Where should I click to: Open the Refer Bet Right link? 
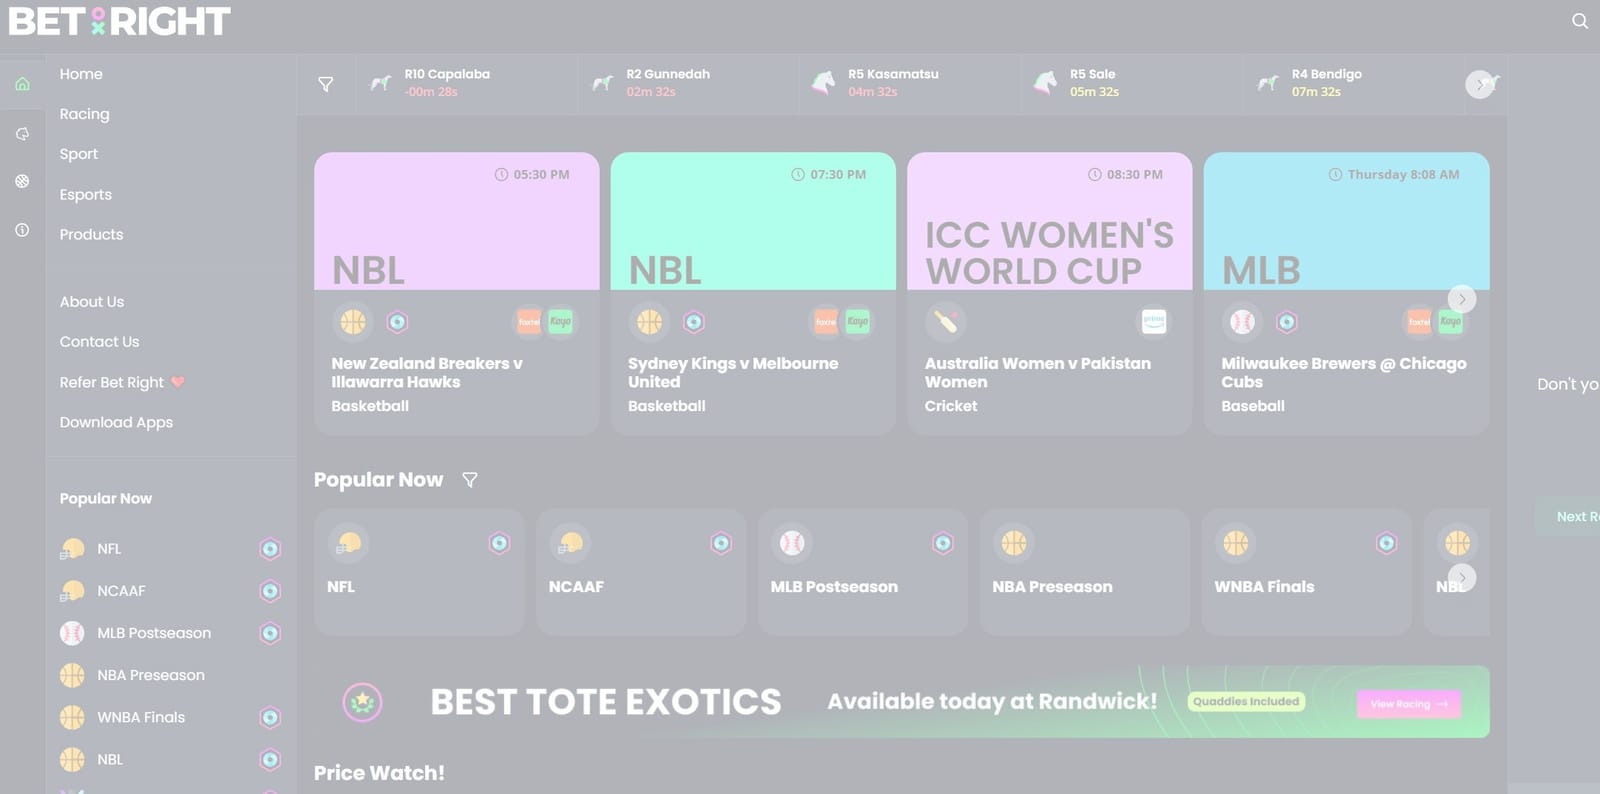(x=112, y=382)
